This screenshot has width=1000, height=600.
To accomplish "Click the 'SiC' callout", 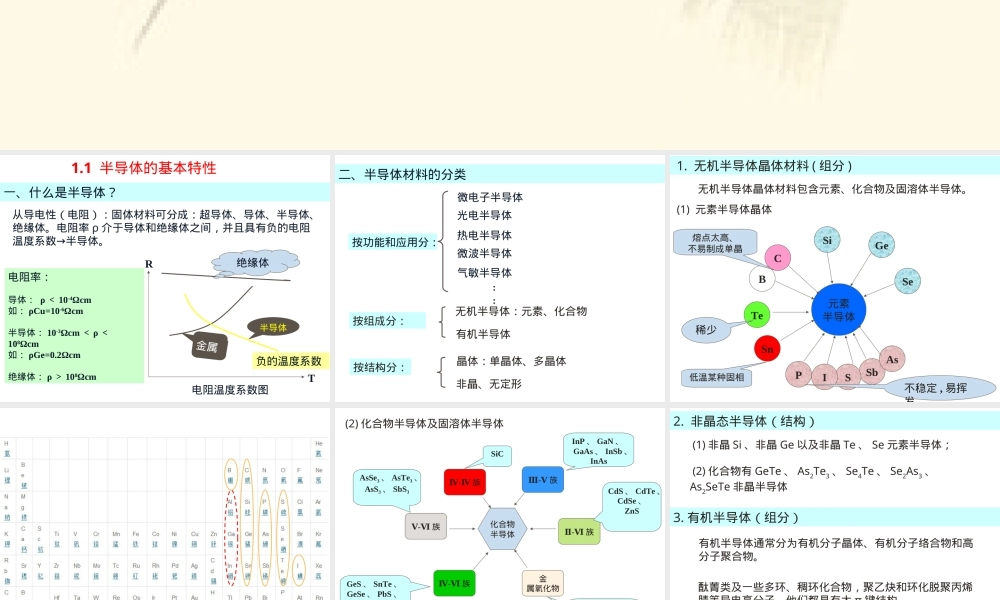I will [x=497, y=455].
